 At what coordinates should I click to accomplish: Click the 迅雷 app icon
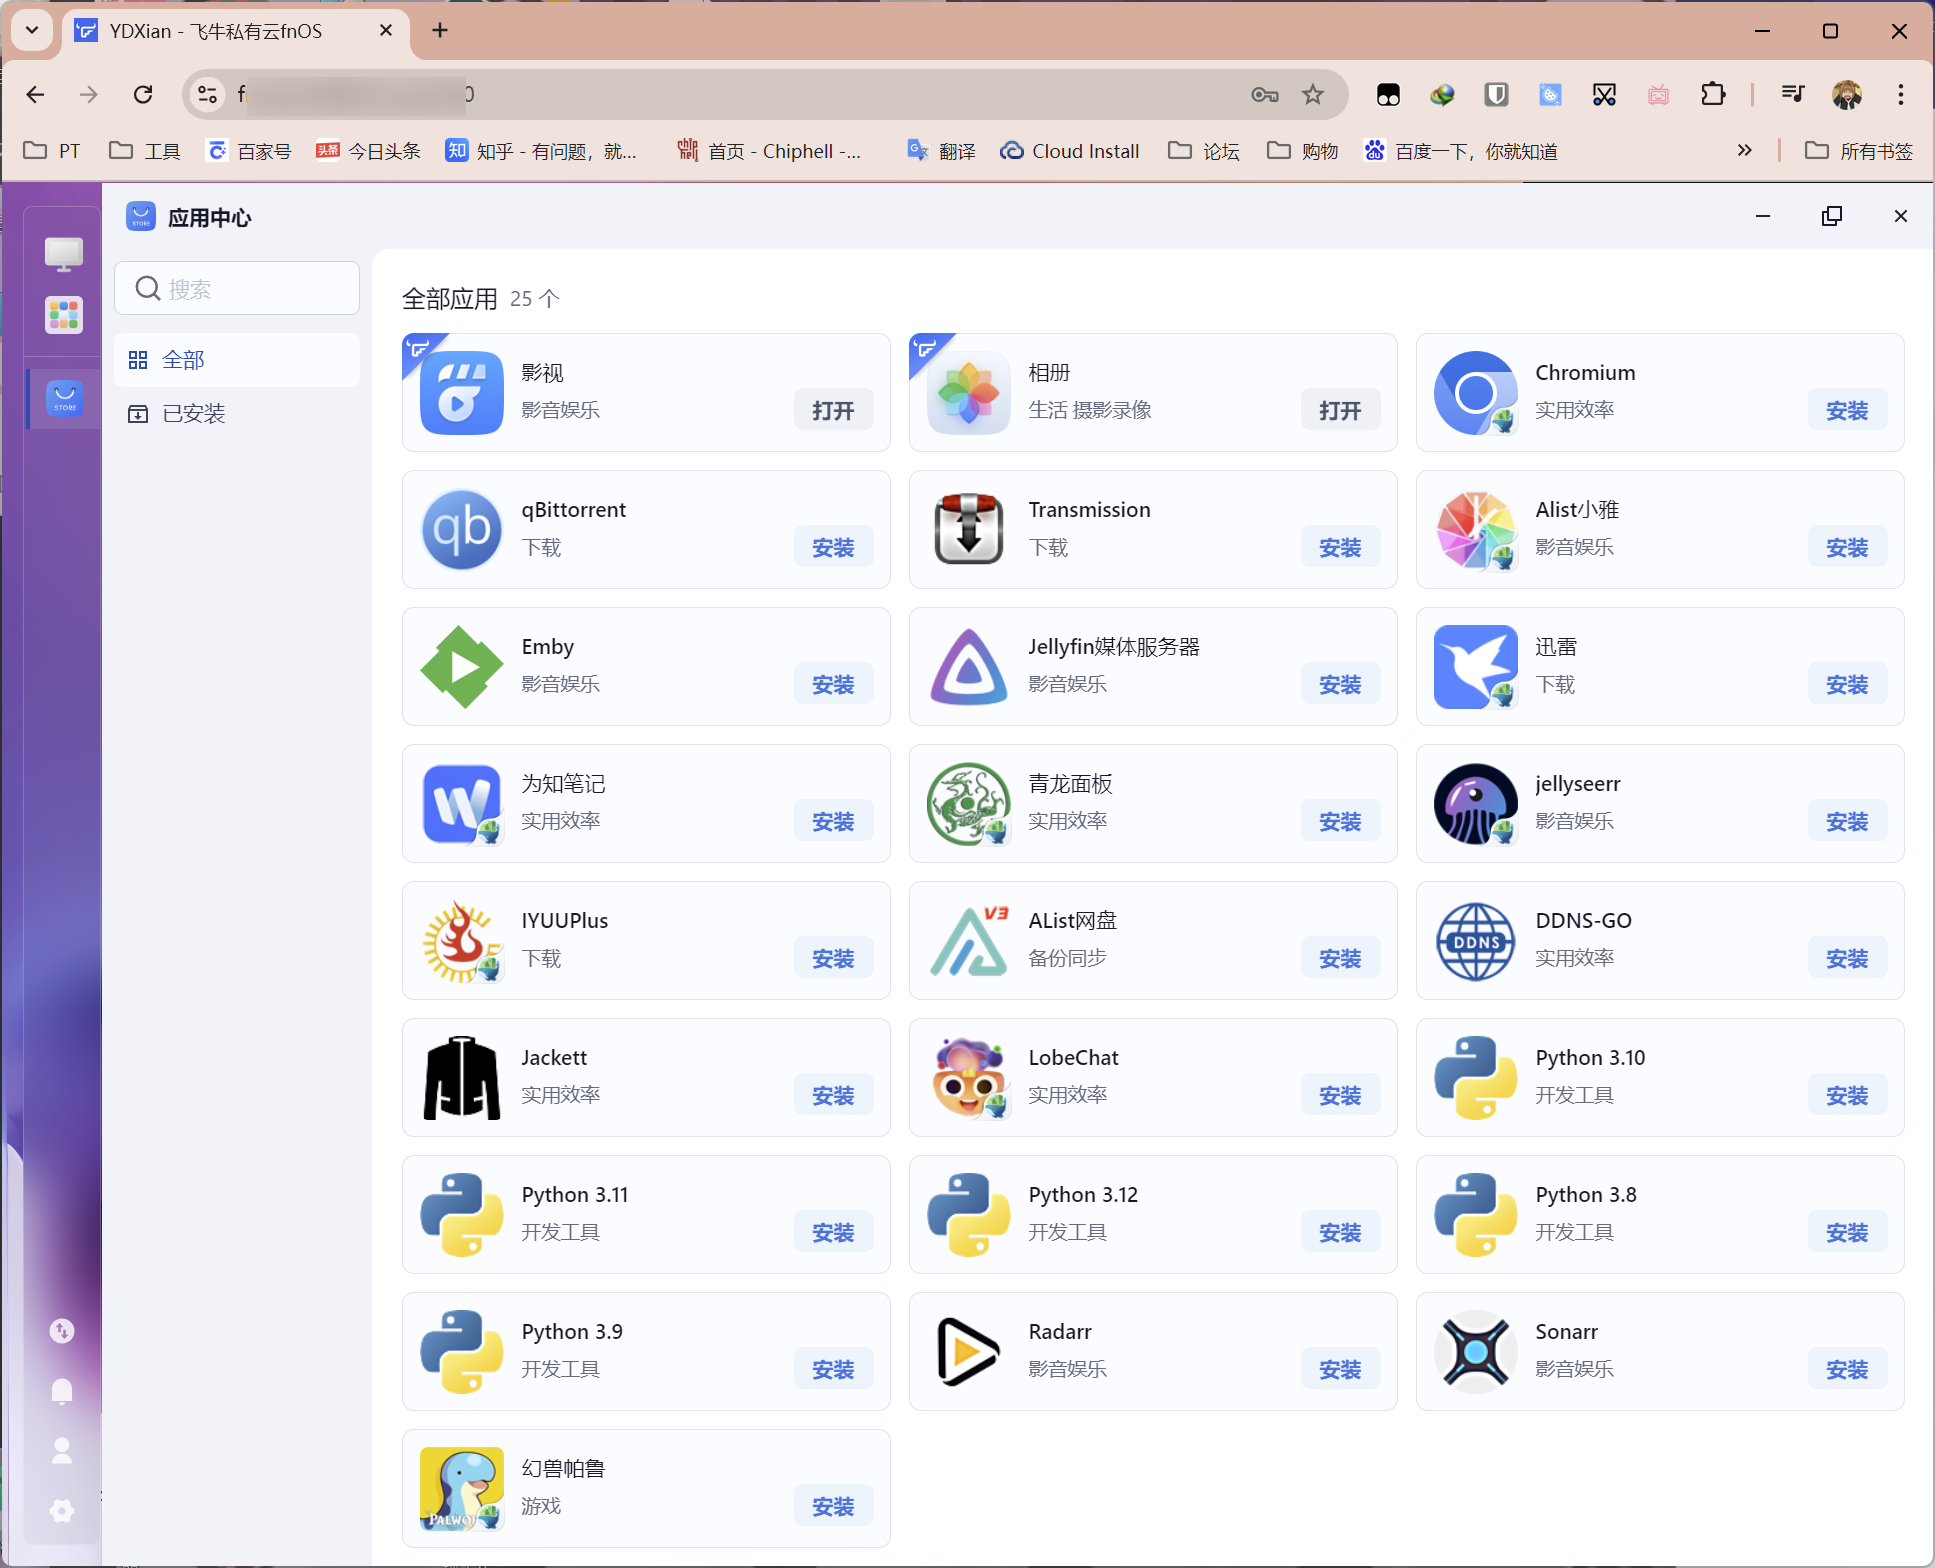click(1475, 667)
